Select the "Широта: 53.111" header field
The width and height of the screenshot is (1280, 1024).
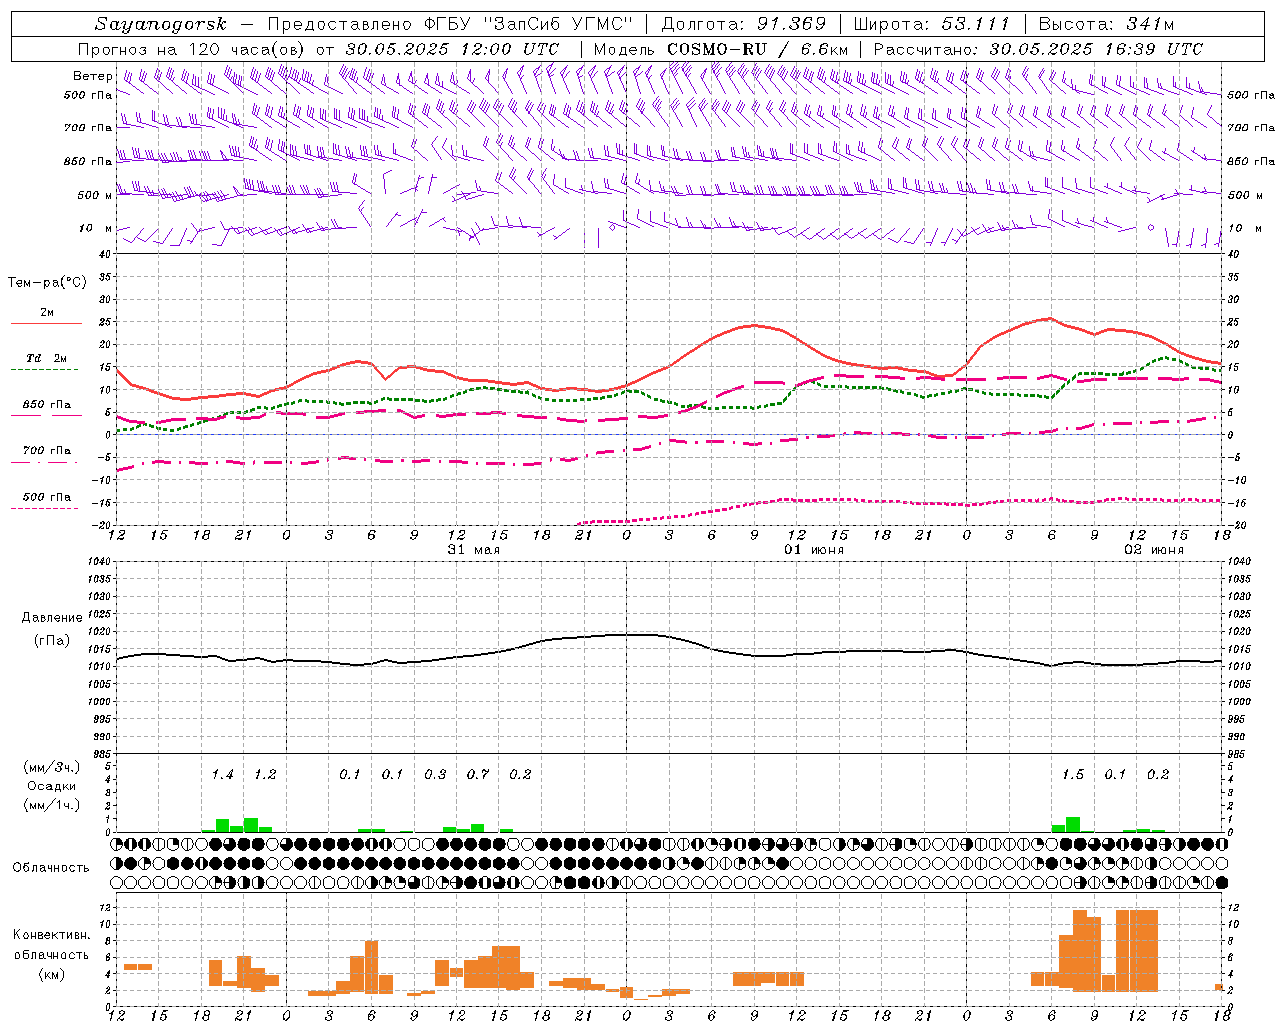(x=932, y=24)
